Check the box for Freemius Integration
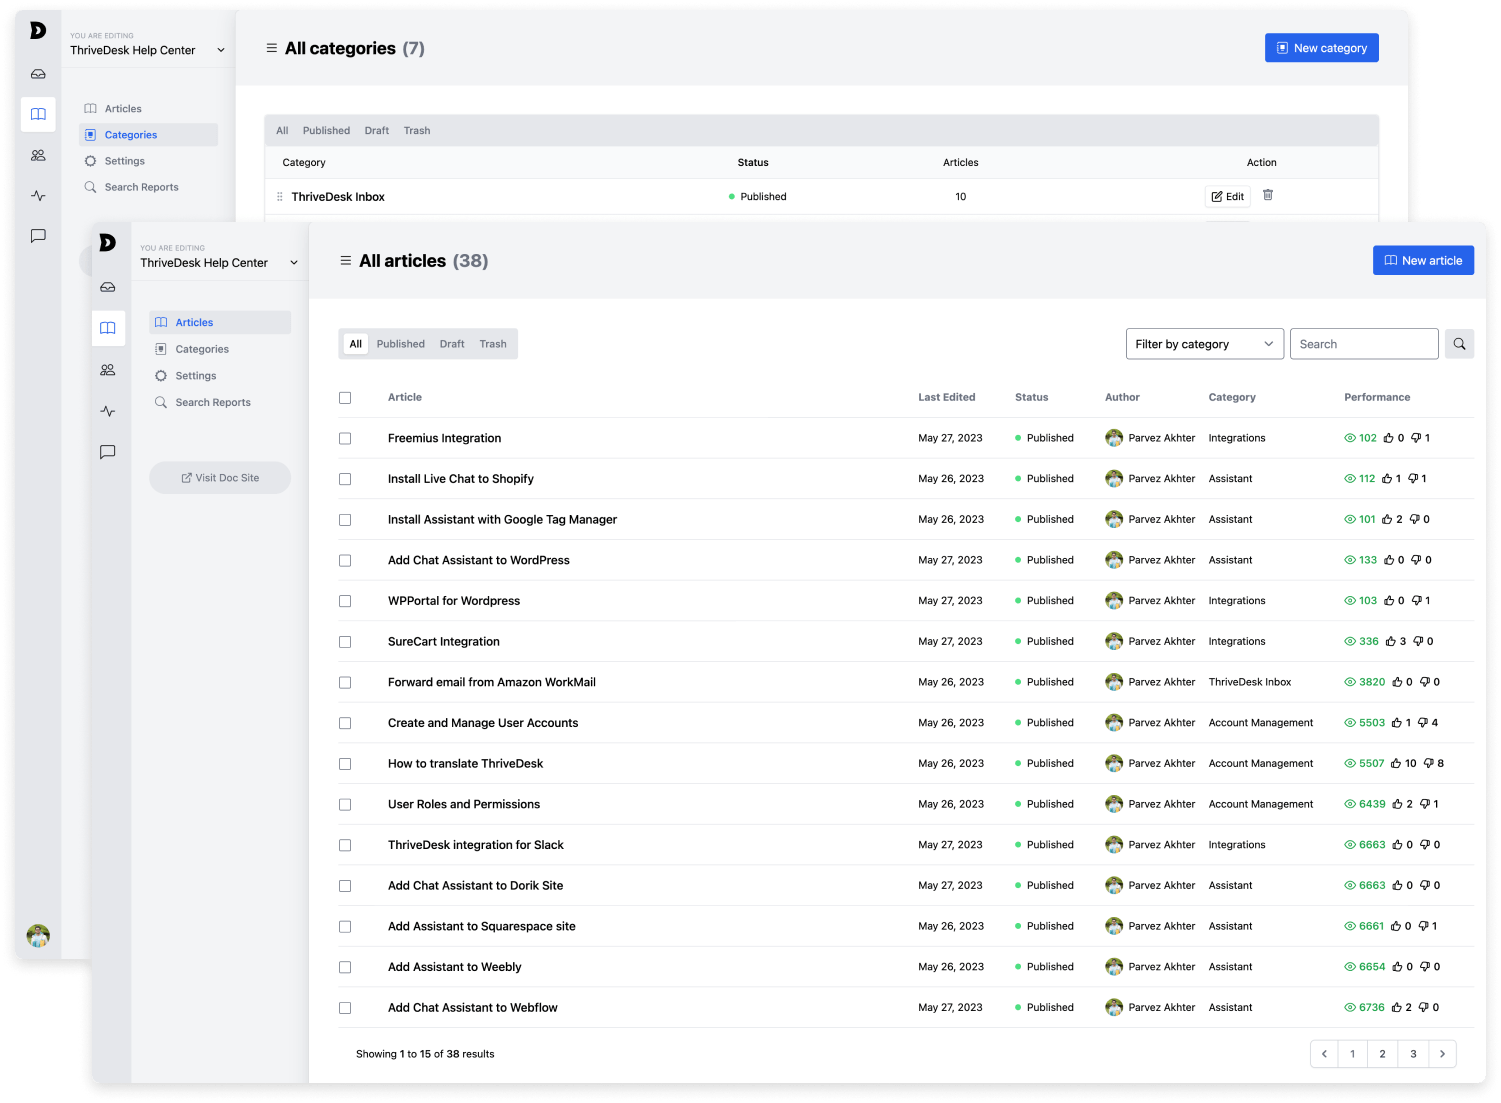This screenshot has width=1501, height=1103. pyautogui.click(x=345, y=438)
